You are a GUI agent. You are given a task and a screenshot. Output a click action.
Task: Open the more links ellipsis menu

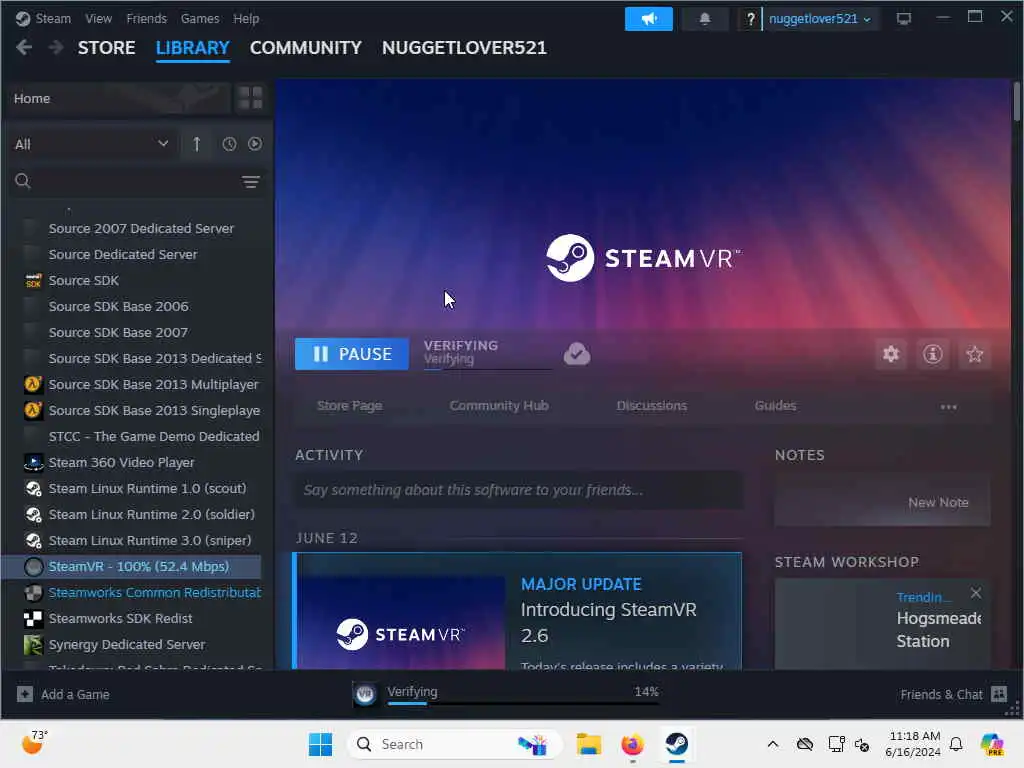click(948, 406)
